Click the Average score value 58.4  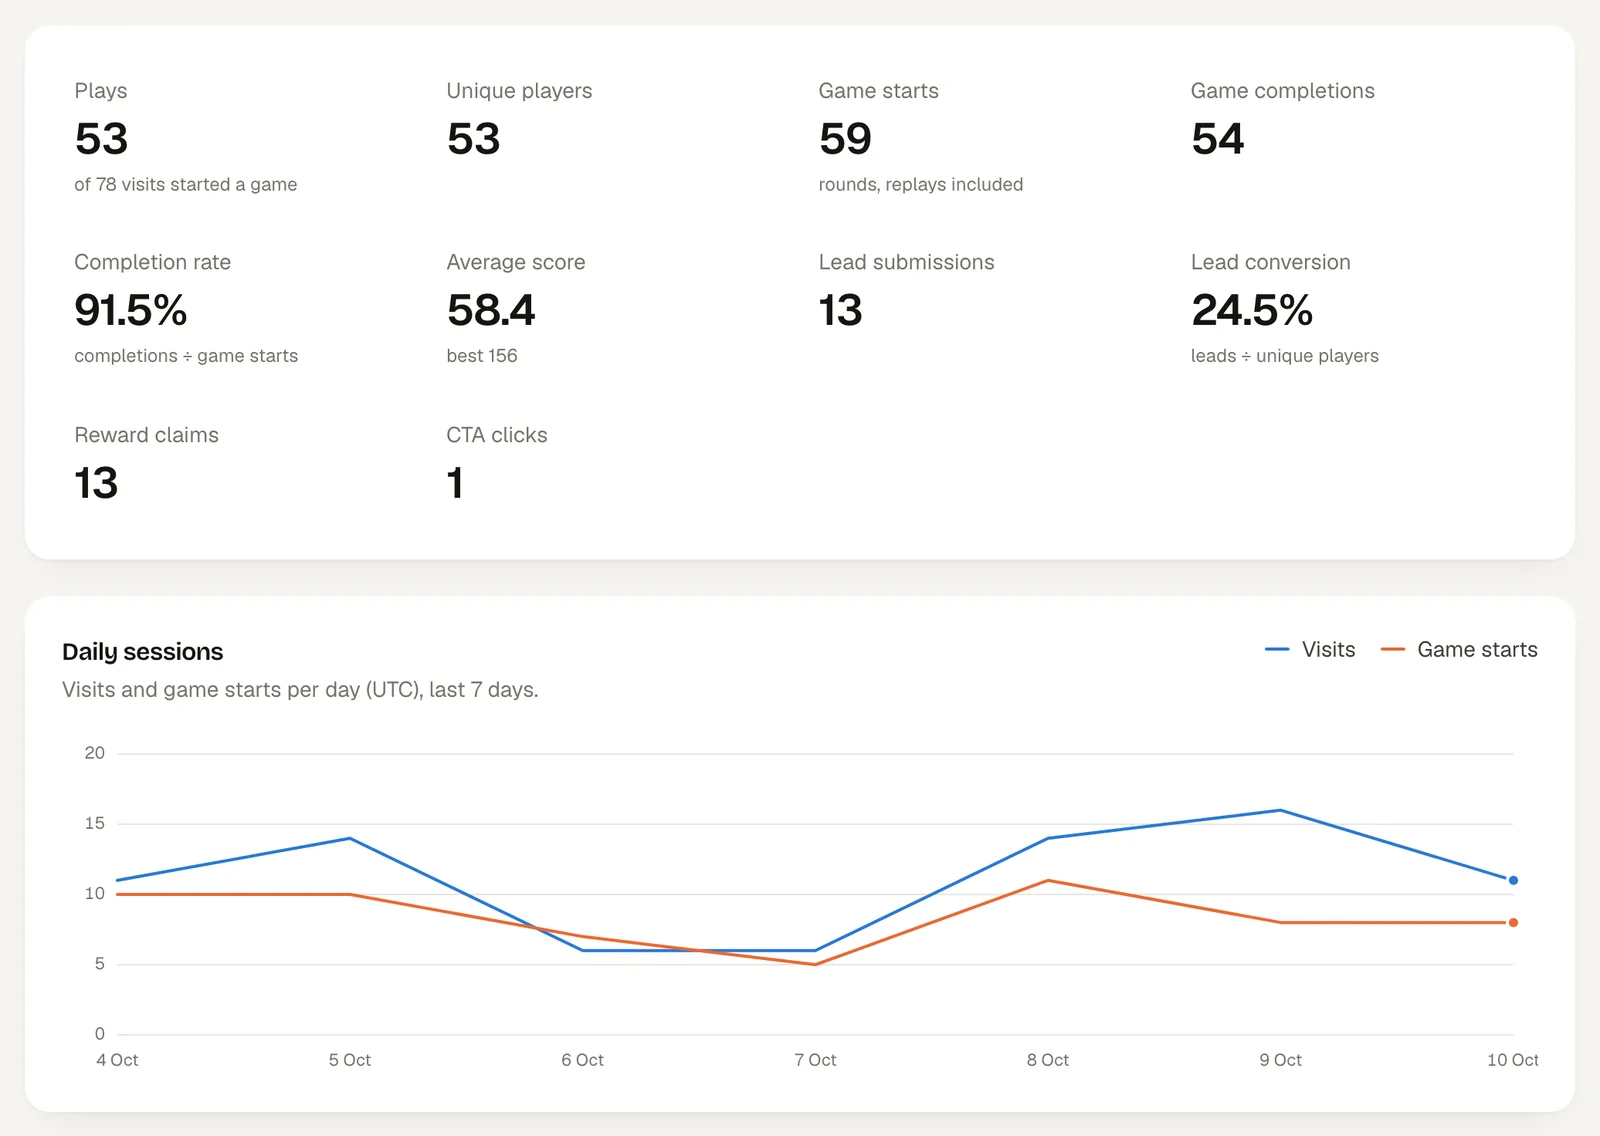pyautogui.click(x=491, y=310)
